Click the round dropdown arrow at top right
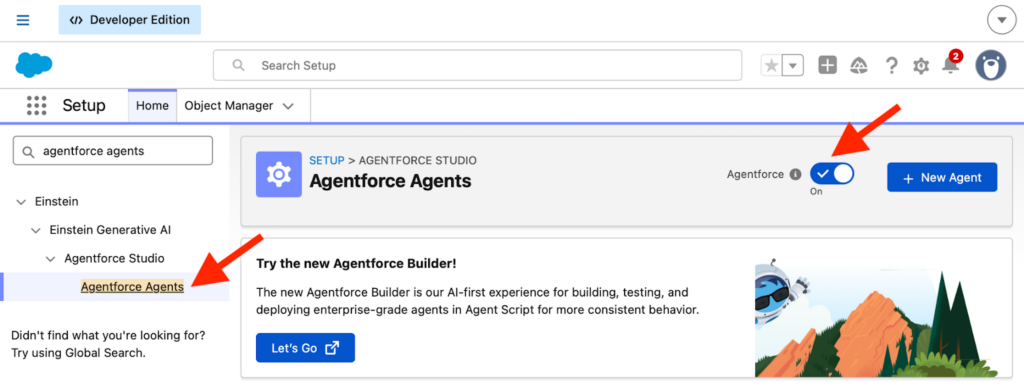Screen dimensions: 1024x390 pos(1001,21)
